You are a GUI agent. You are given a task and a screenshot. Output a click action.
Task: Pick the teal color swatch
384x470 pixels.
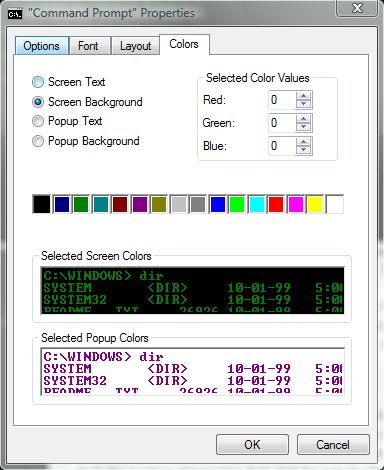pyautogui.click(x=101, y=204)
